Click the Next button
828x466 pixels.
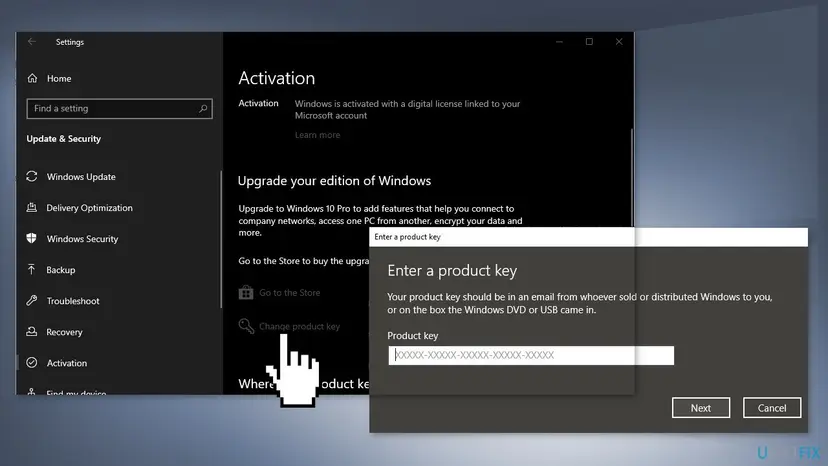point(701,408)
